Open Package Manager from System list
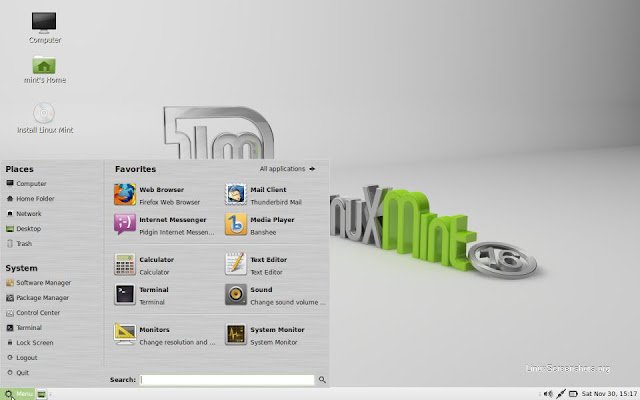This screenshot has width=640, height=400. click(37, 298)
